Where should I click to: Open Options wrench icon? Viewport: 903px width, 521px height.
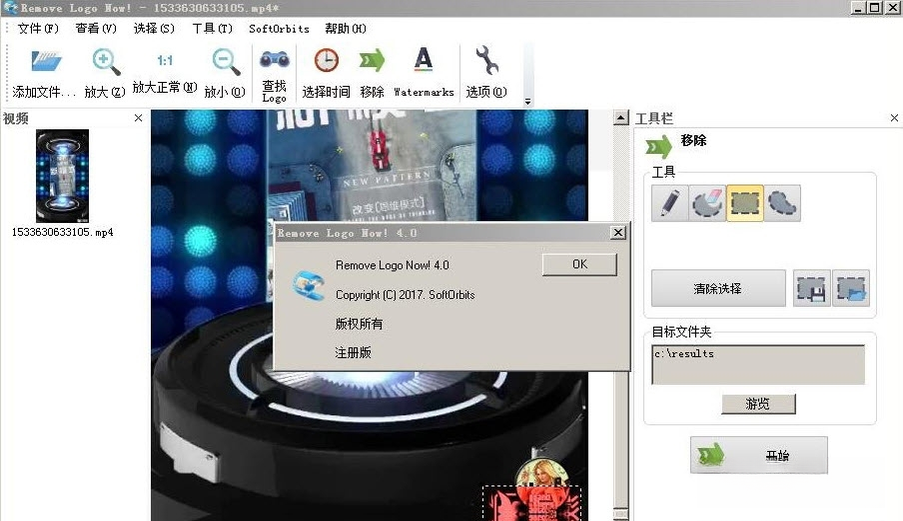coord(487,60)
